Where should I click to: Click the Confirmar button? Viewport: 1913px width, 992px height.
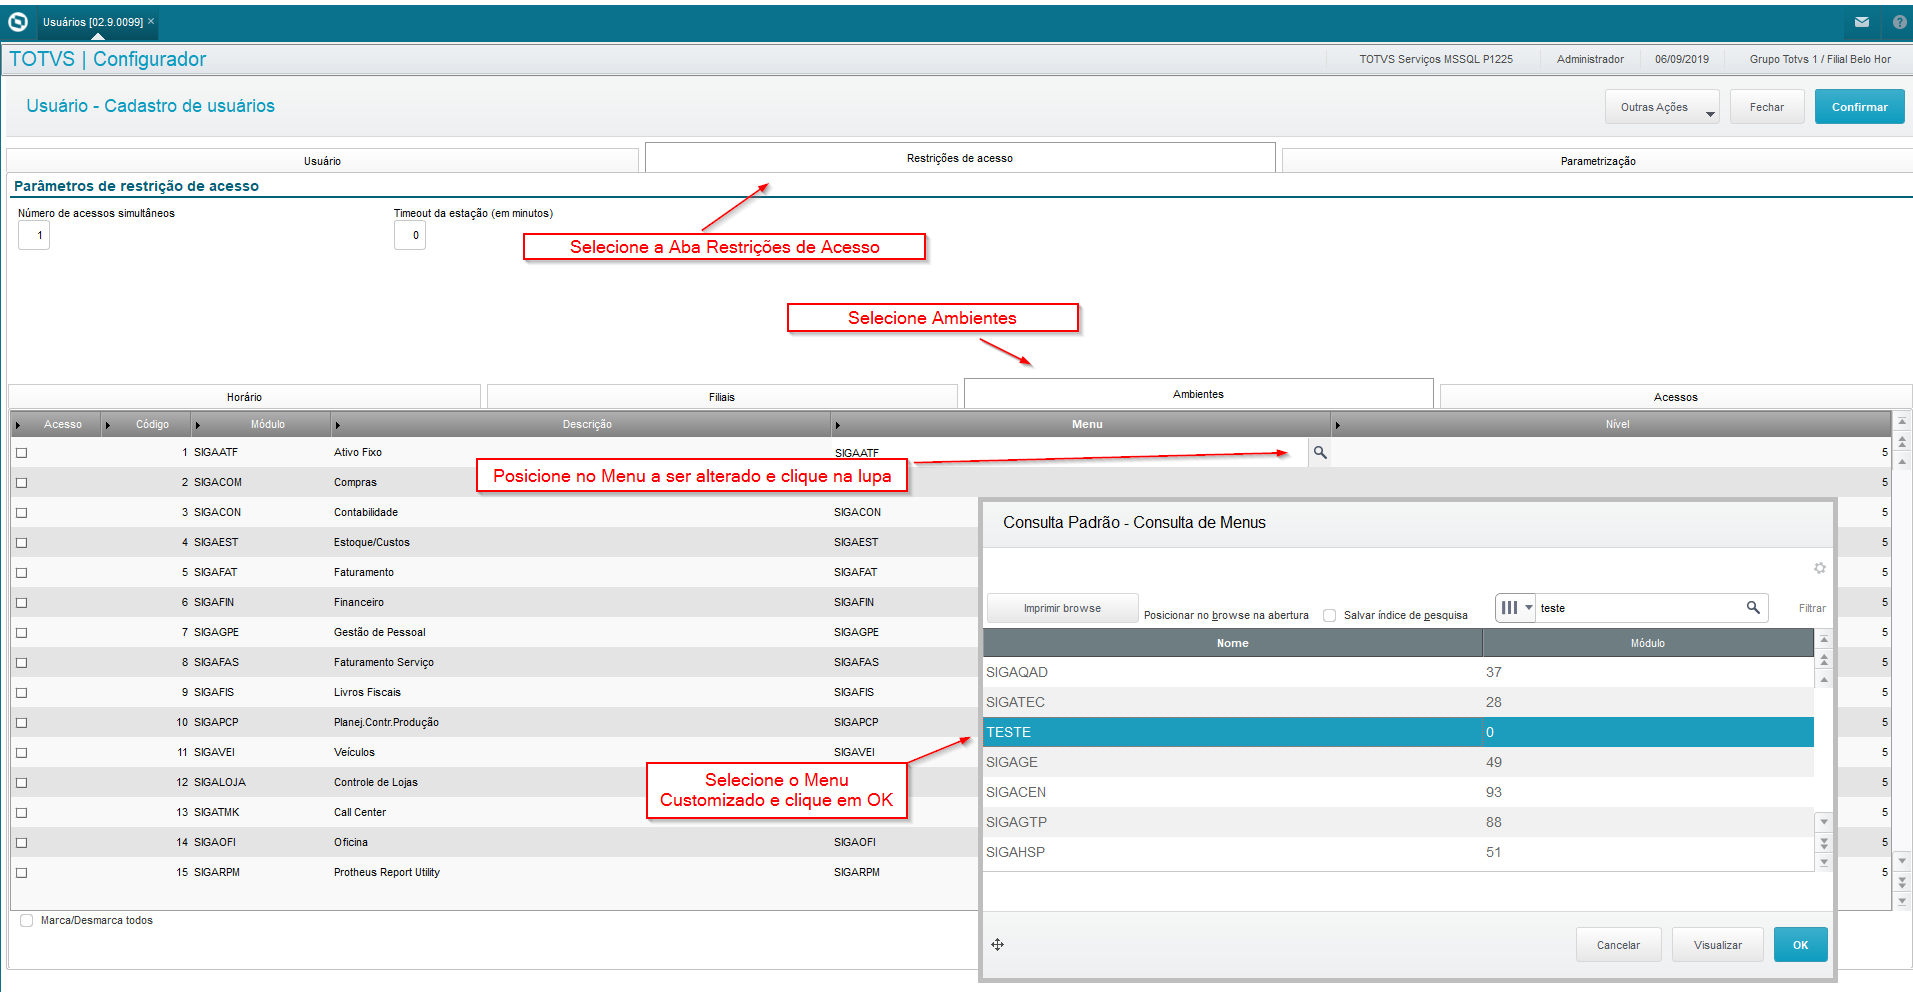[x=1859, y=107]
